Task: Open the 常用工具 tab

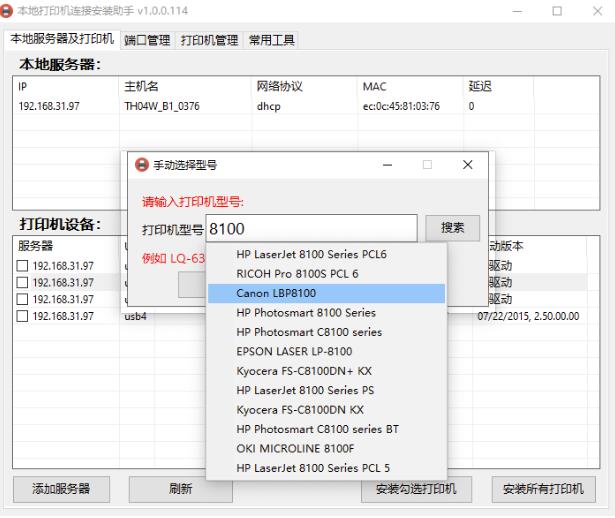Action: [270, 41]
